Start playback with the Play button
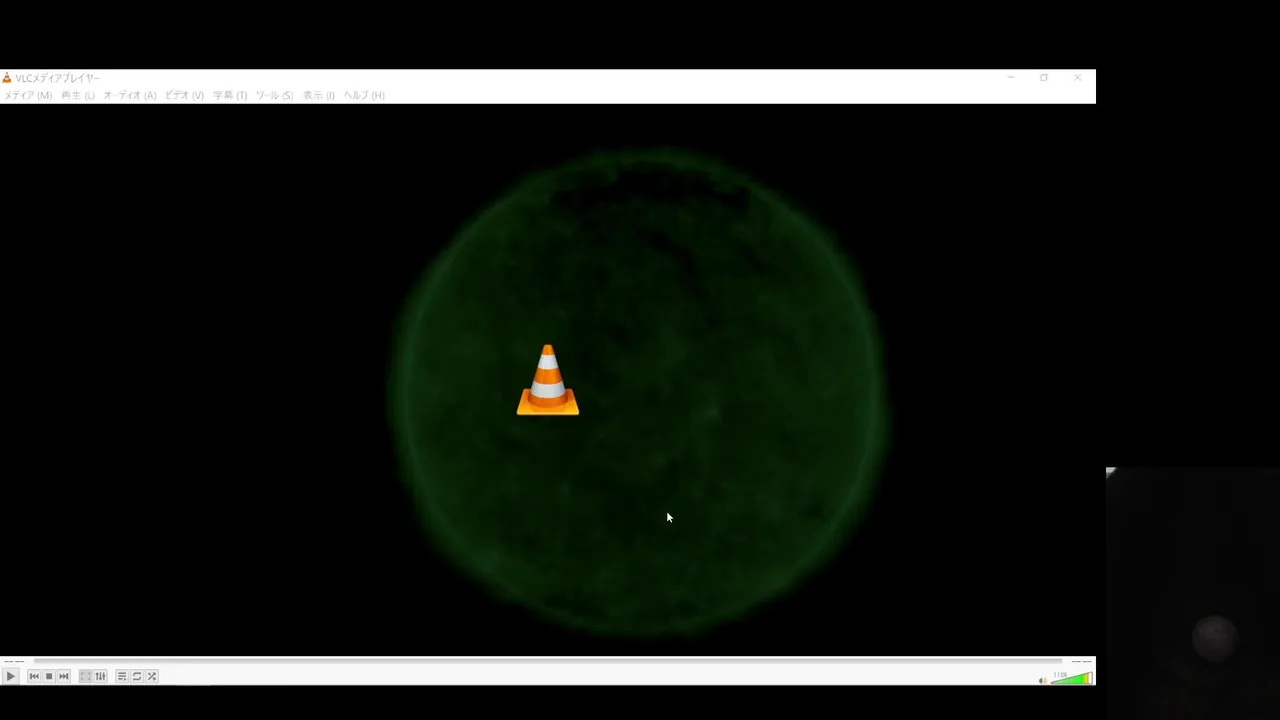 pyautogui.click(x=10, y=677)
